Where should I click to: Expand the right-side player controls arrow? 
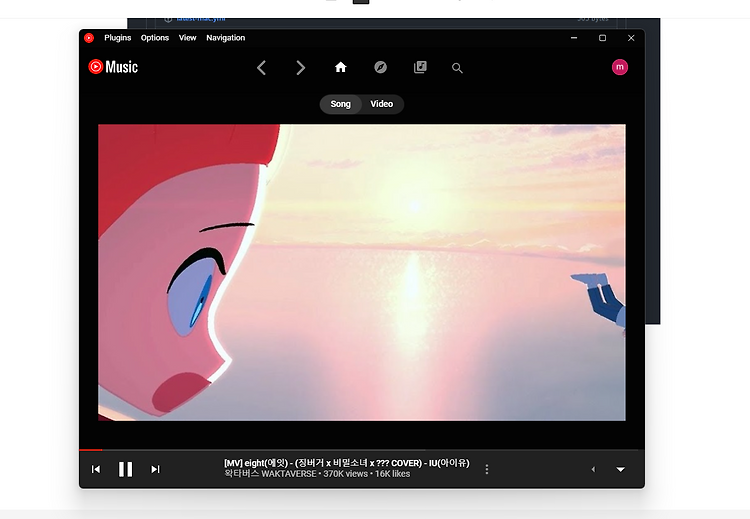click(x=593, y=469)
